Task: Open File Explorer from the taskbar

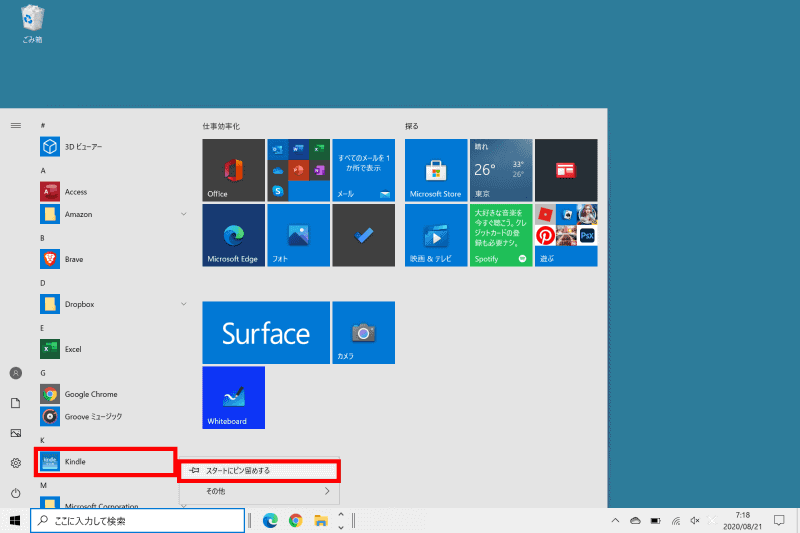Action: 321,520
